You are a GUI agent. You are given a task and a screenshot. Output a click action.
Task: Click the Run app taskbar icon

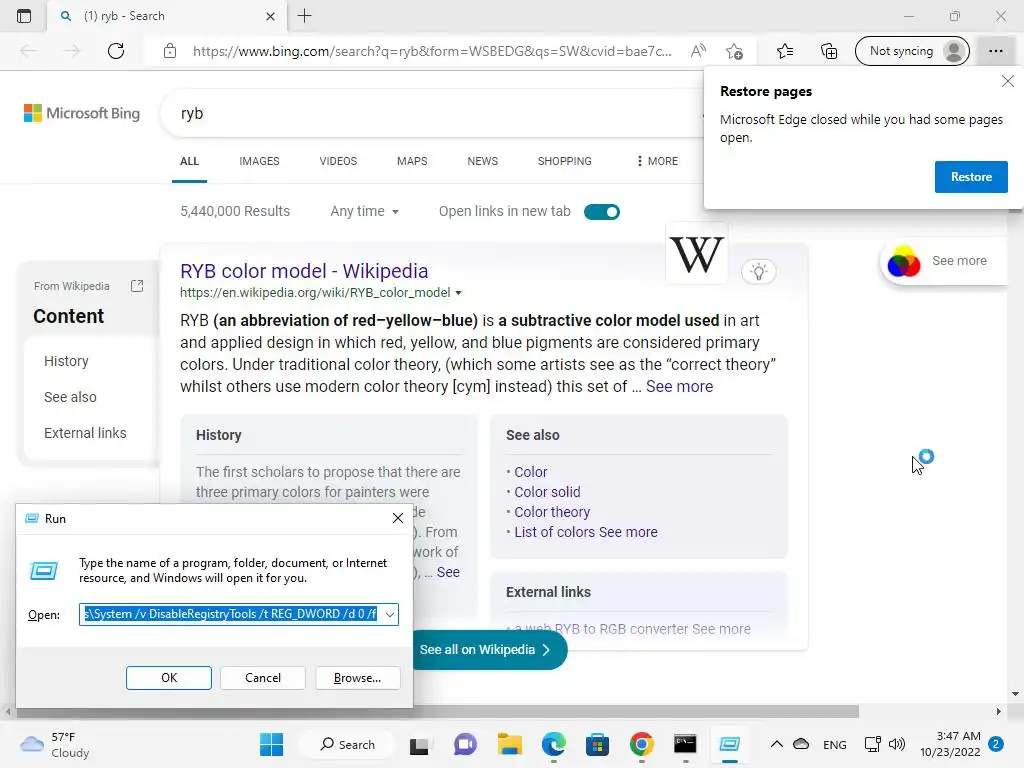(729, 744)
